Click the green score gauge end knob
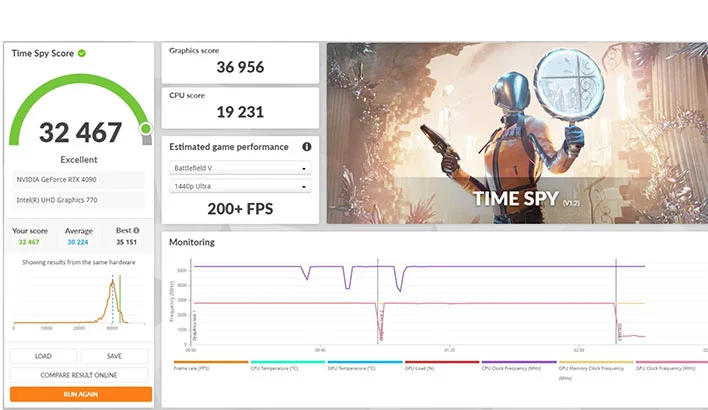This screenshot has width=708, height=410. pyautogui.click(x=146, y=128)
